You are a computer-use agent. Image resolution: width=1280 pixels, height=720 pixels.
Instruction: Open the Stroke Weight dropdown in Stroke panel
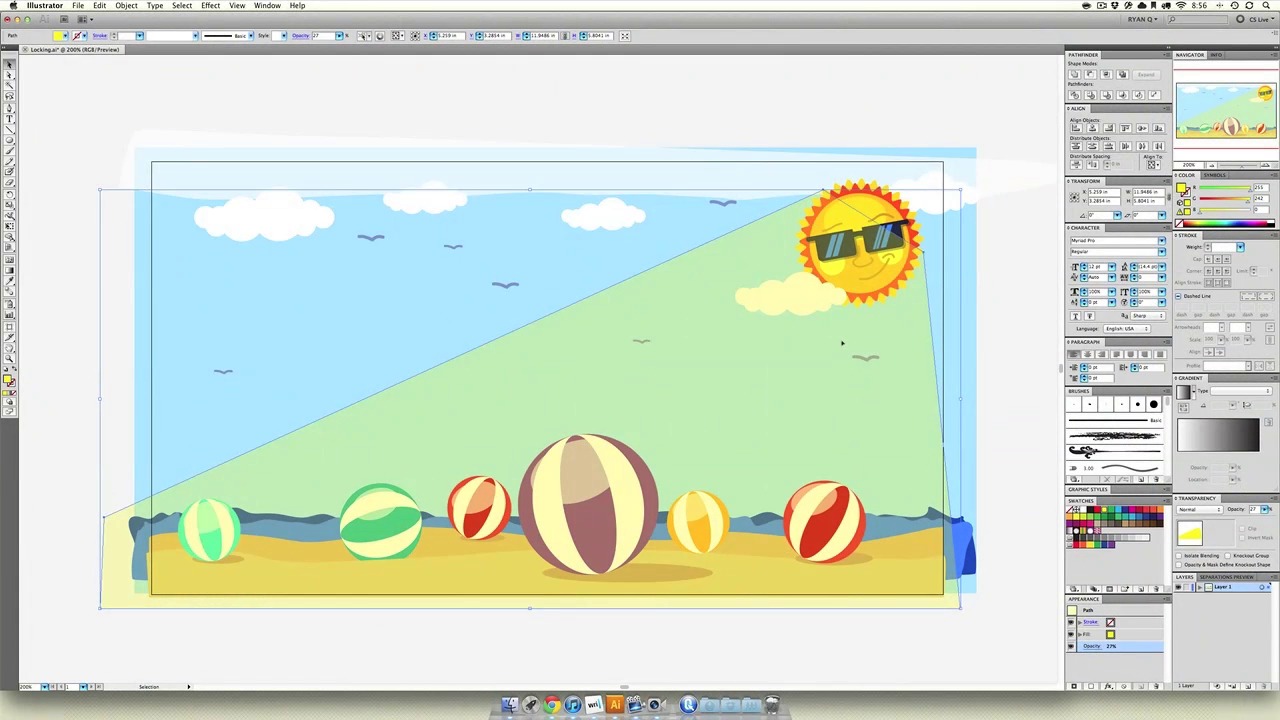(x=1240, y=247)
